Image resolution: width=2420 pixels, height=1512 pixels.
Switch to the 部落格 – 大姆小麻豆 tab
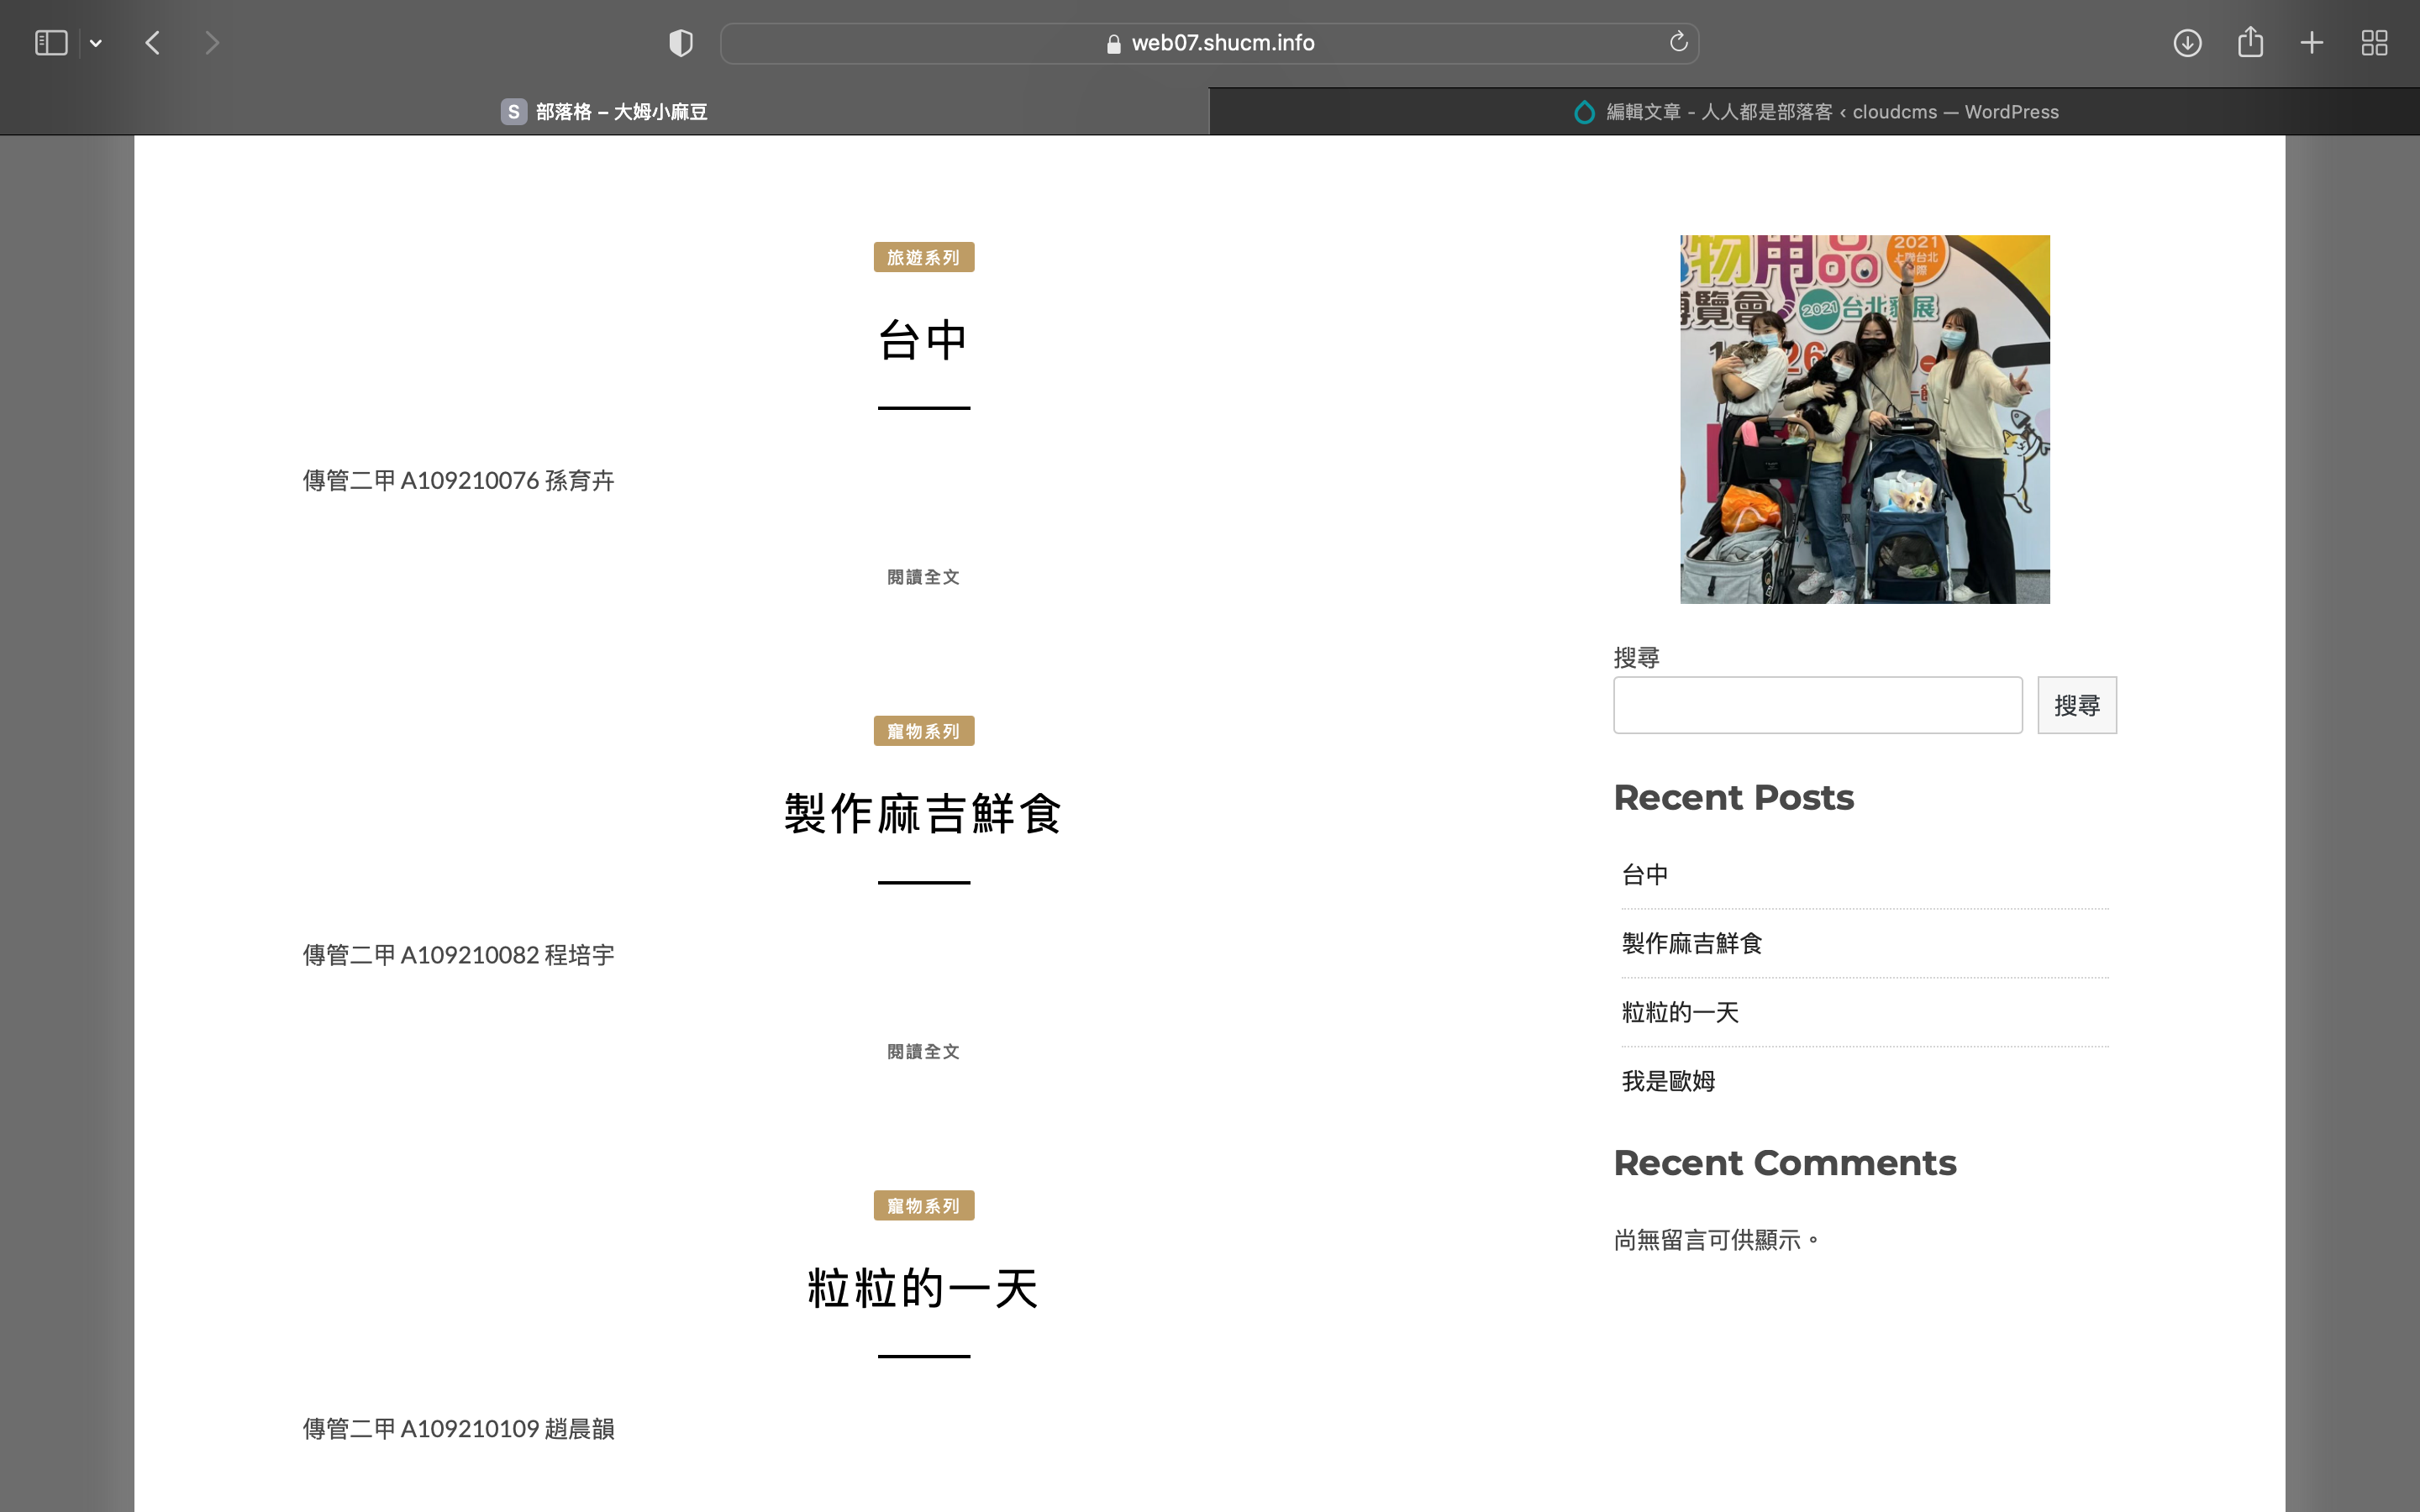[x=605, y=112]
